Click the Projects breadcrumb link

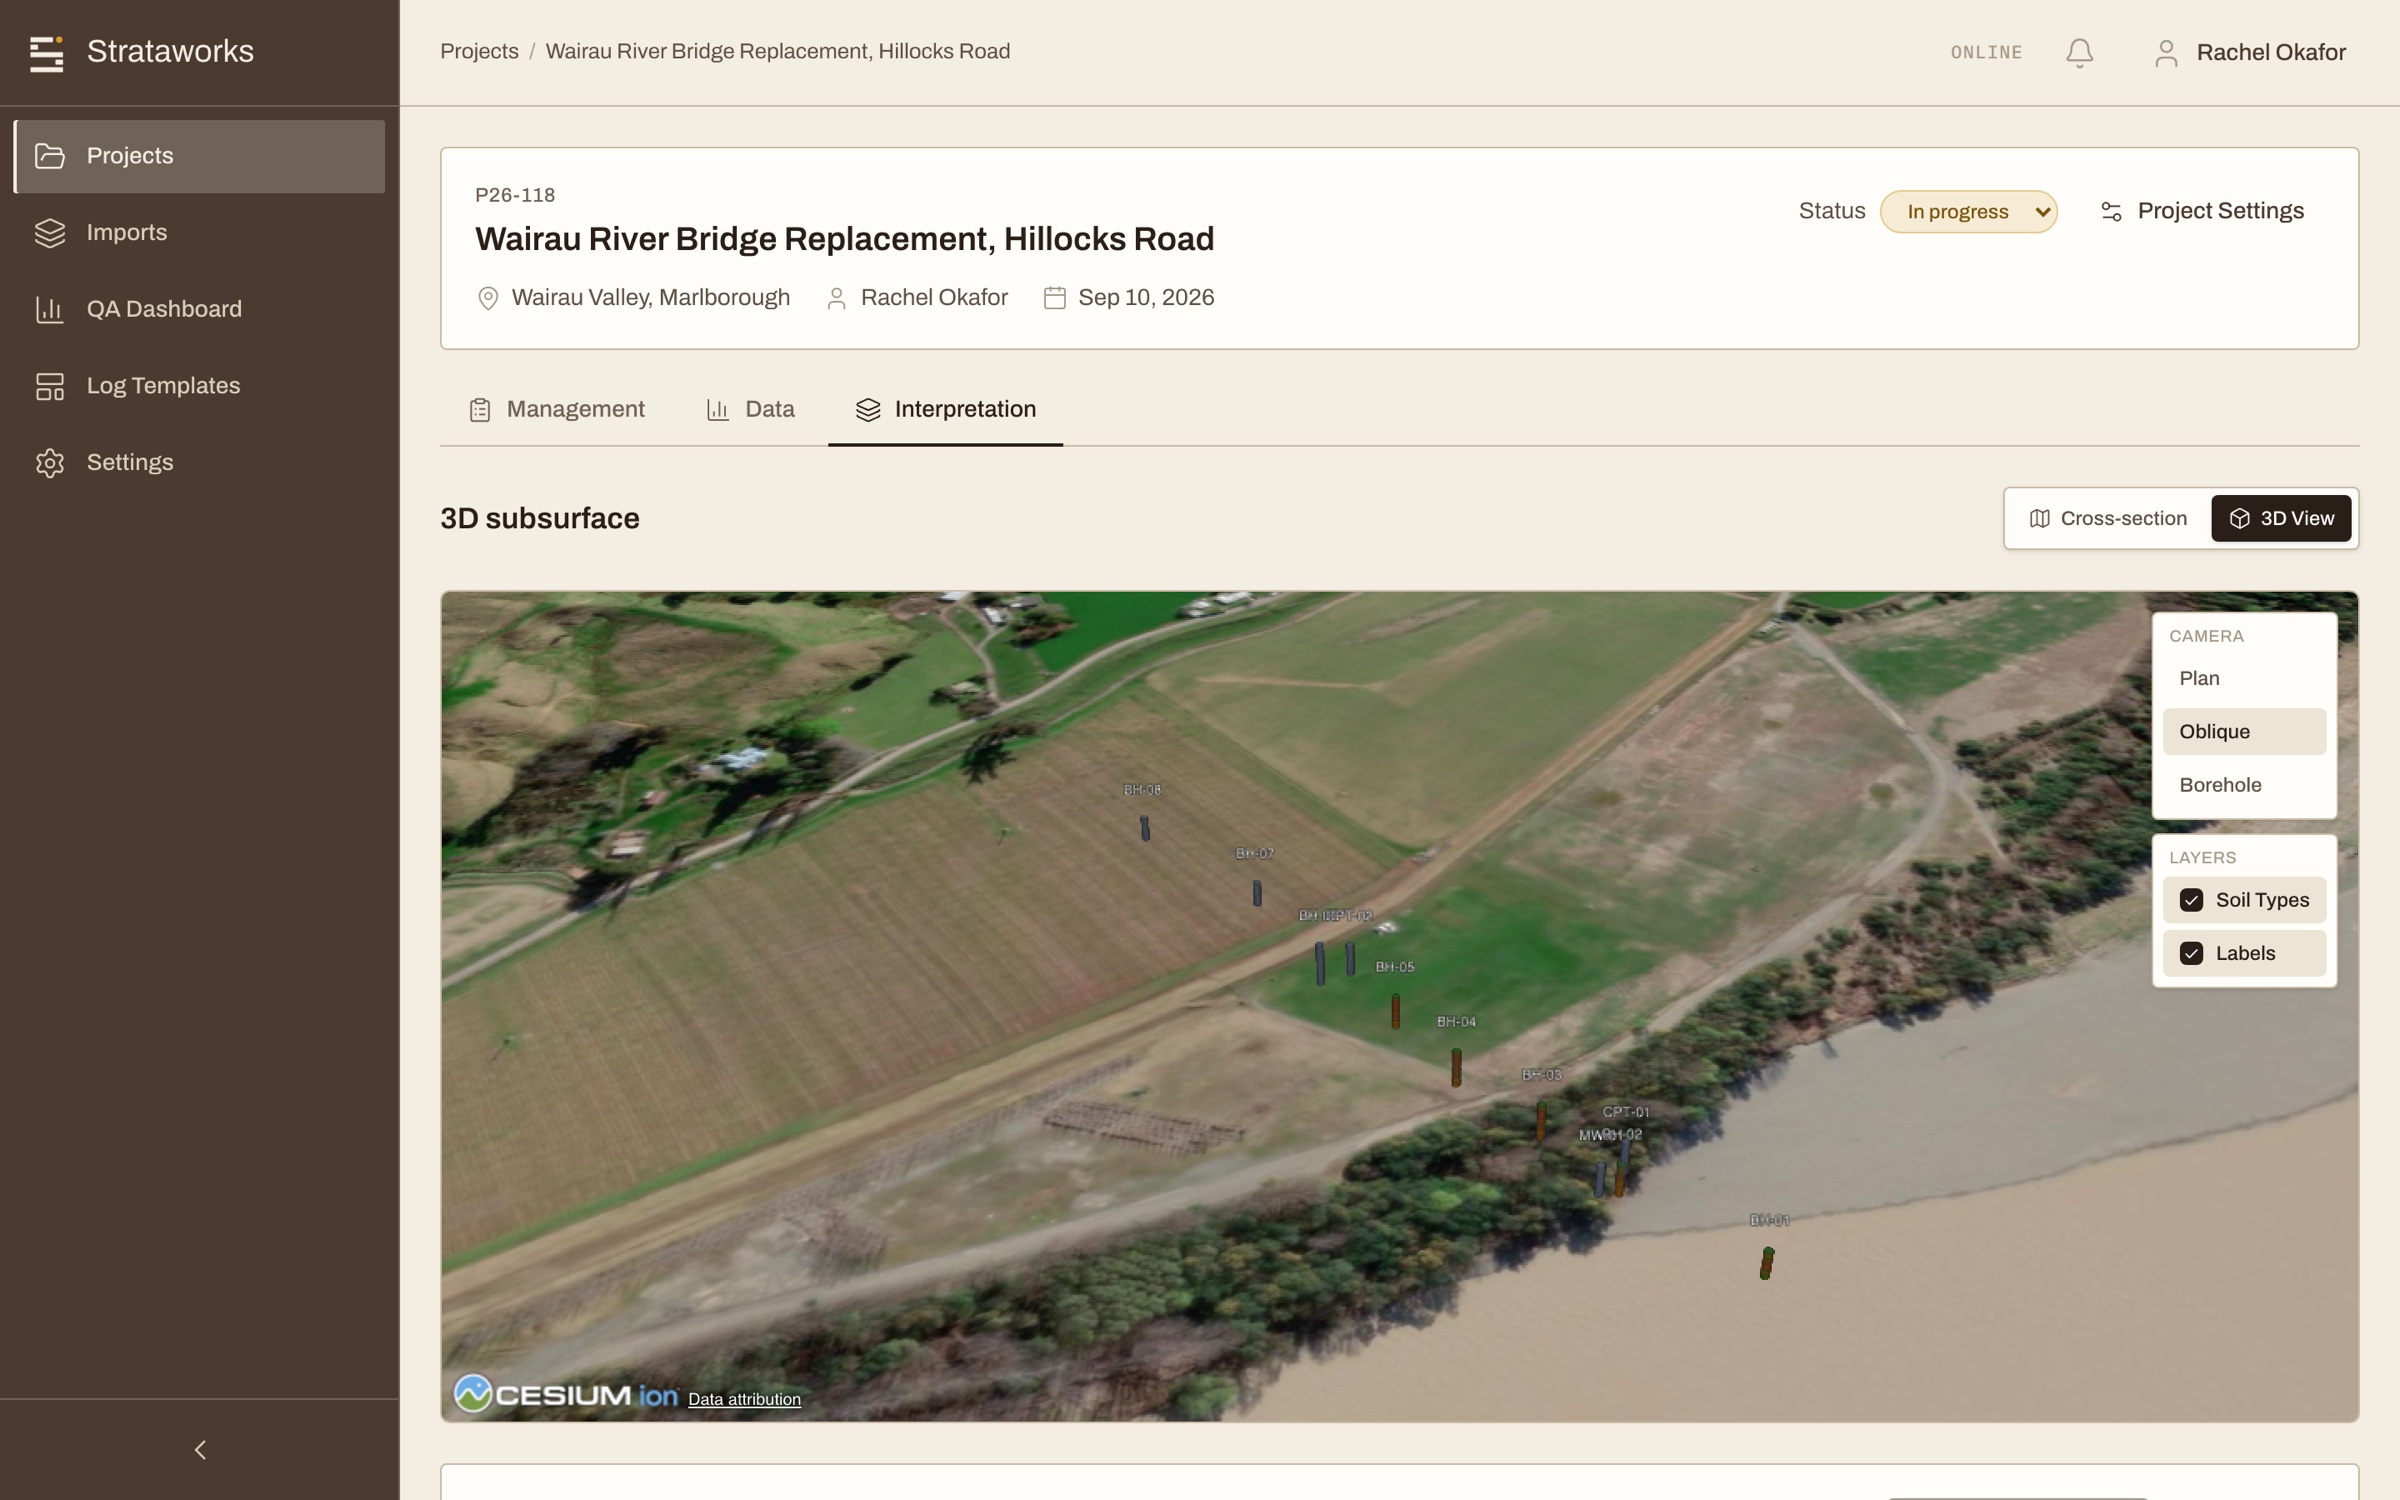(x=479, y=51)
